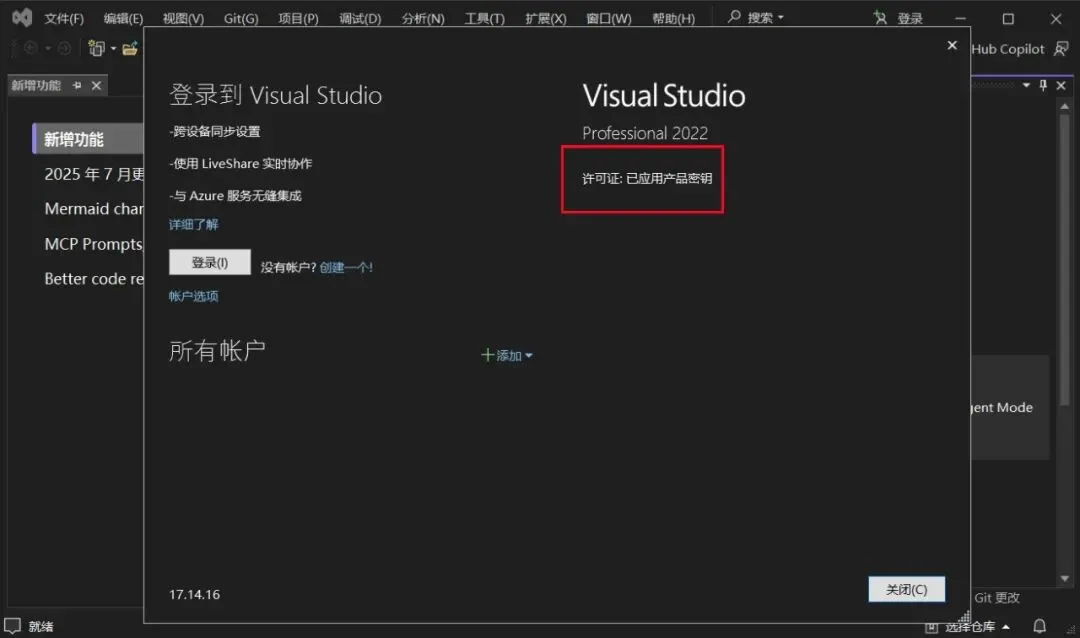Expand the 选择仓库 status bar dropdown
Screen dimensions: 1080x638
click(x=977, y=626)
